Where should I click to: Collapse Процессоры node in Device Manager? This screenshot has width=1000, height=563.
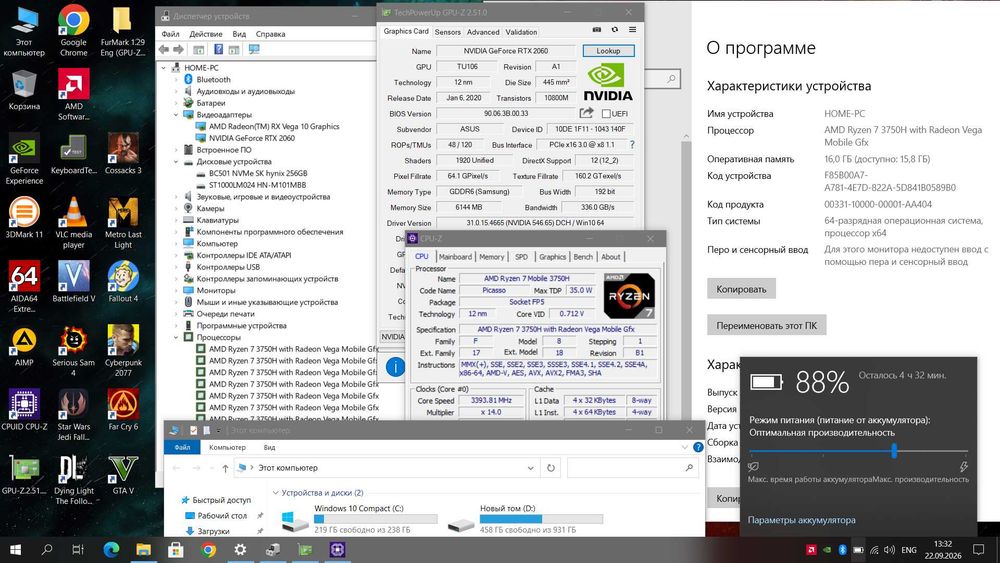[176, 337]
